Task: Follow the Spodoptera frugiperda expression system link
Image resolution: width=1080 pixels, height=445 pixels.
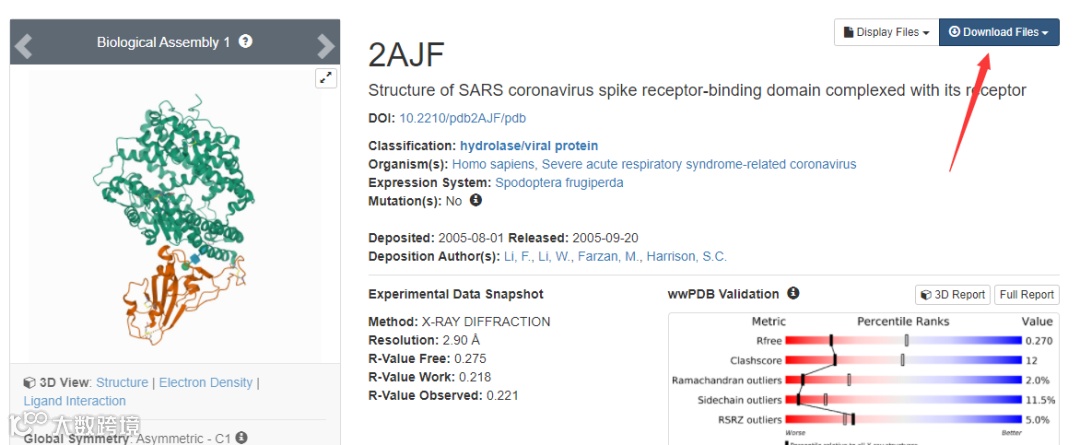Action: 559,182
